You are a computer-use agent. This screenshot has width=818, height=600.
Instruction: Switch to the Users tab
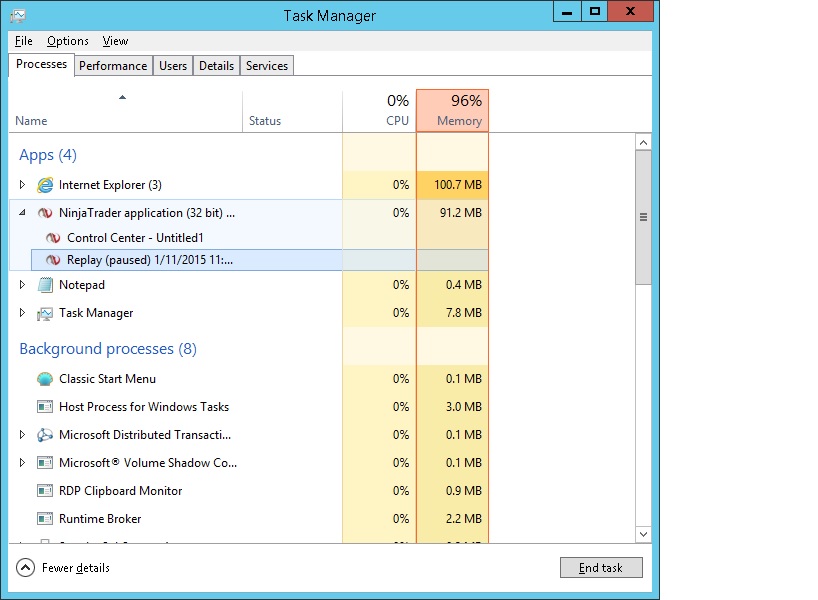click(x=173, y=66)
